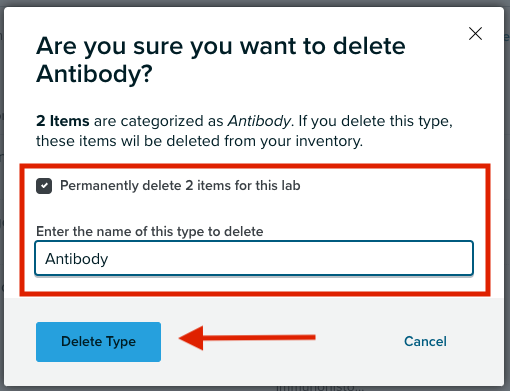Click the warning sentence about inventory deletion
The width and height of the screenshot is (510, 391).
244,131
